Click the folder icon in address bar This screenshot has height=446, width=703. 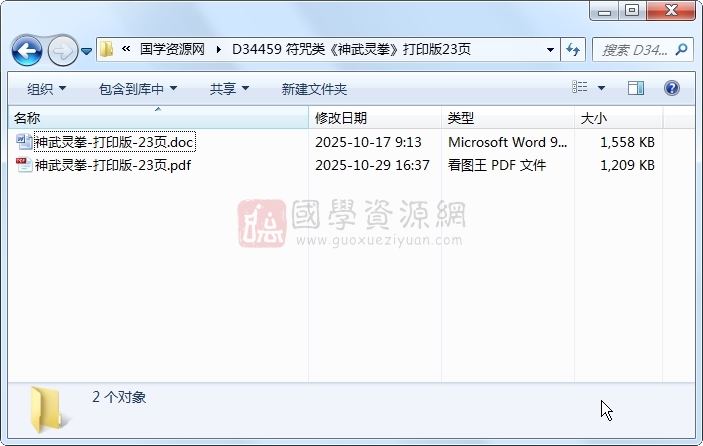106,49
